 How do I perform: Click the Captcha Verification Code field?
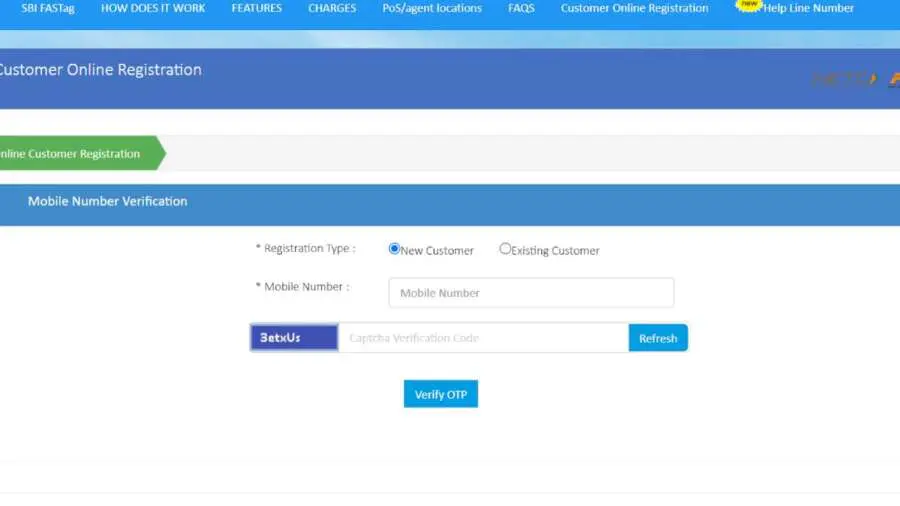click(x=483, y=338)
